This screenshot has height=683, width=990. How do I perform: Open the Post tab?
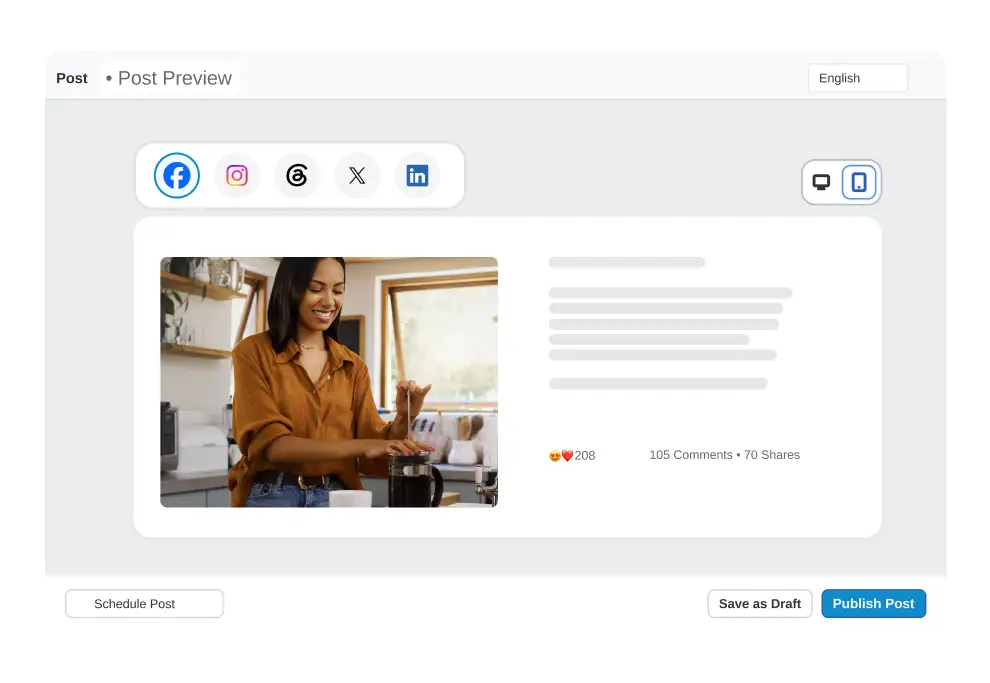[72, 78]
